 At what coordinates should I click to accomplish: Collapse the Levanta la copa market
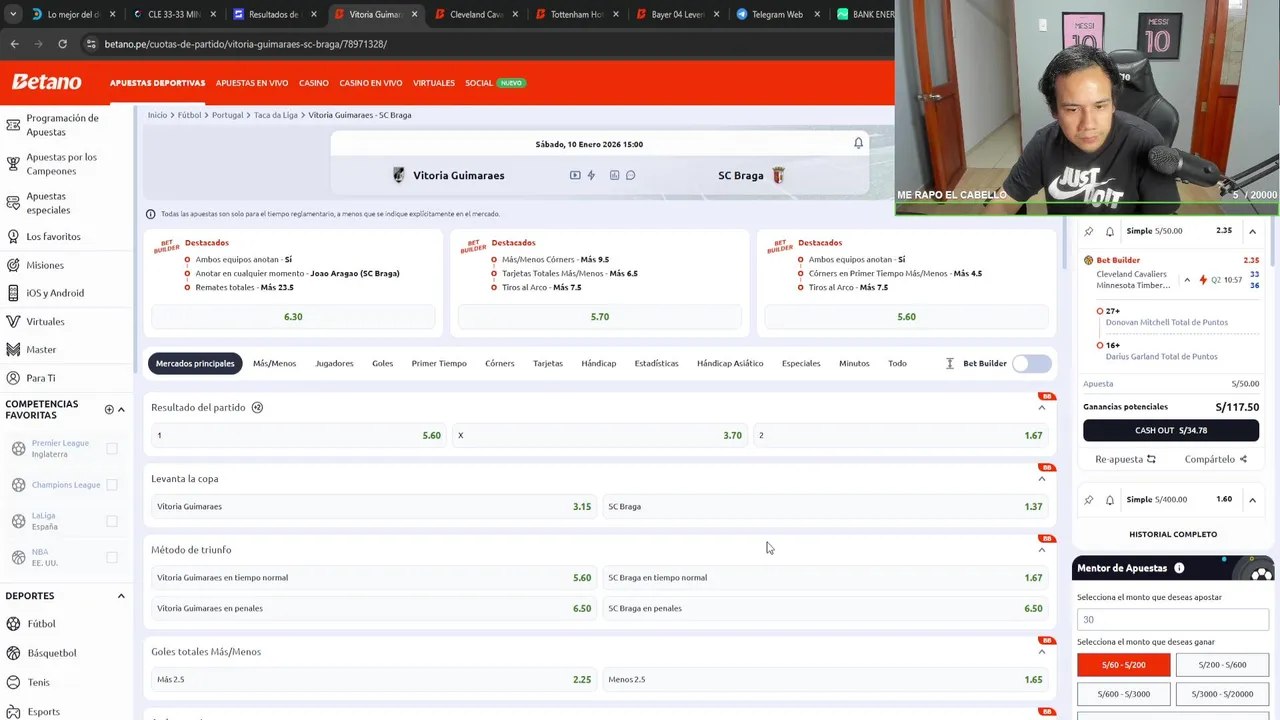coord(1041,478)
